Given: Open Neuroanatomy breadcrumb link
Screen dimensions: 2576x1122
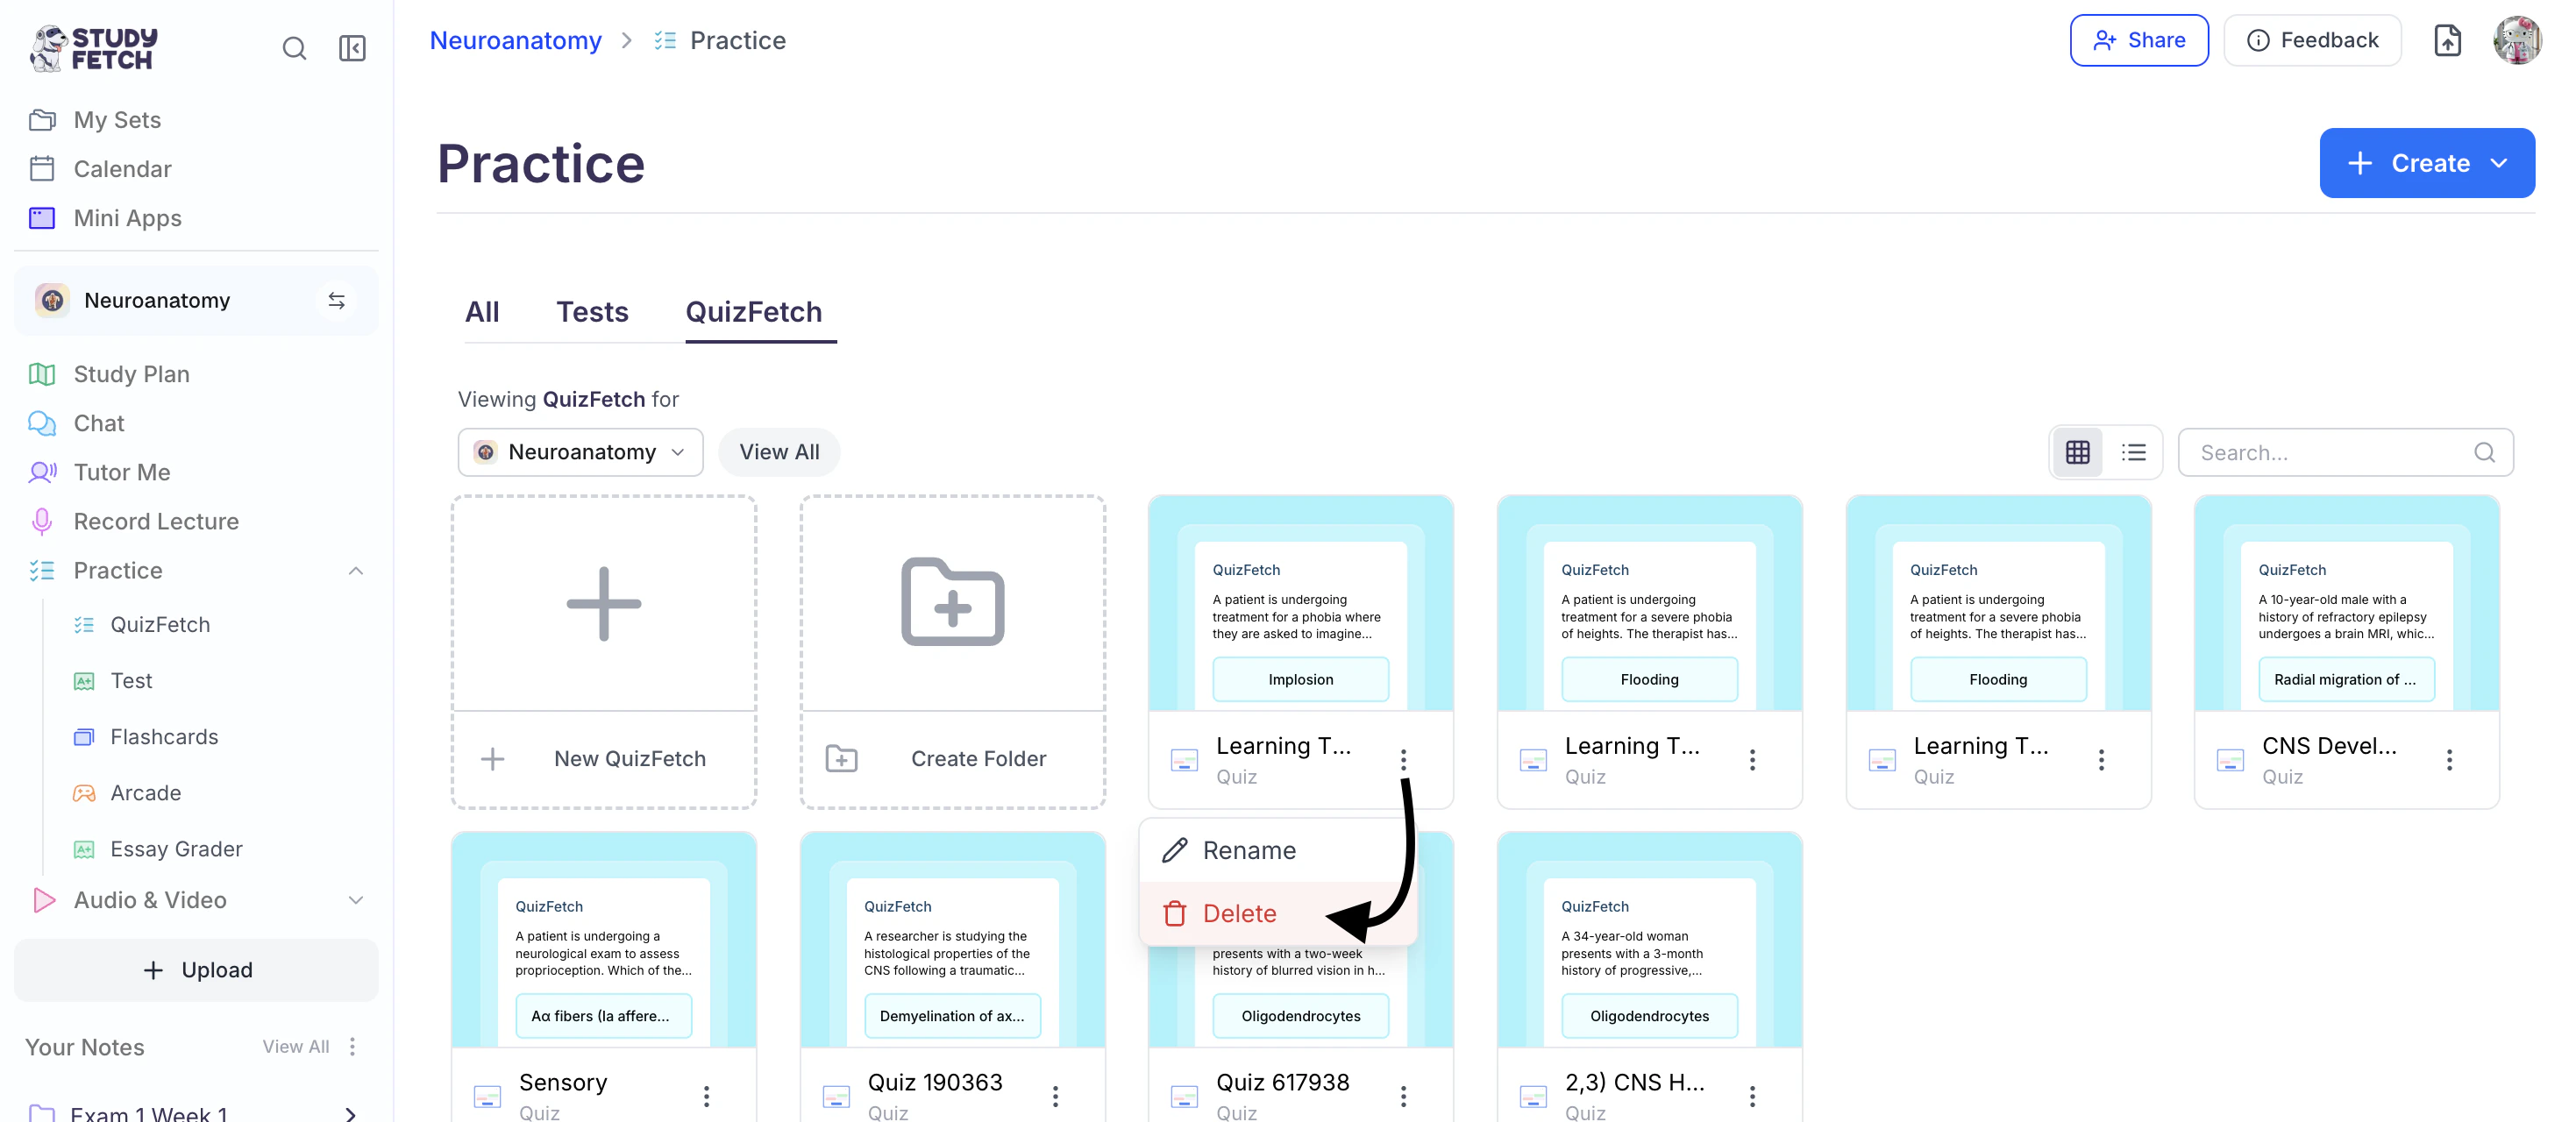Looking at the screenshot, I should click(516, 40).
